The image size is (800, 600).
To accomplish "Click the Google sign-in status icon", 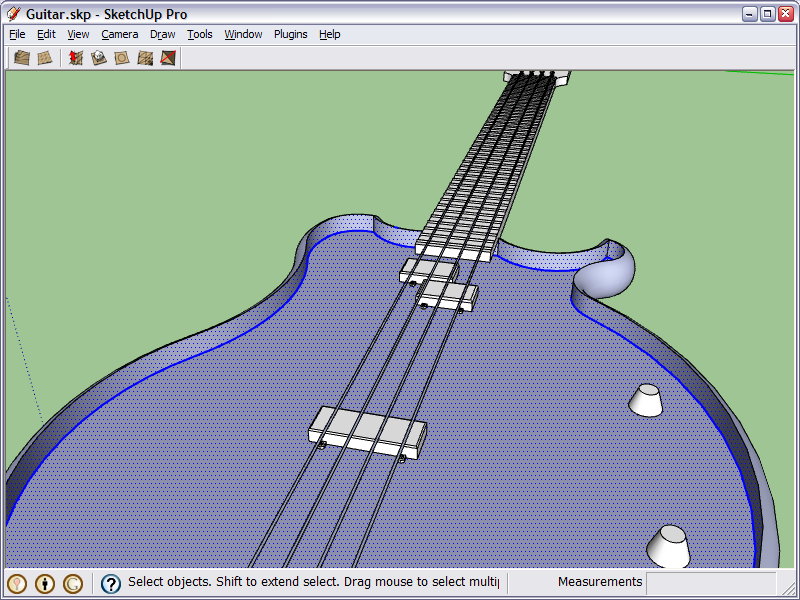I will 73,583.
